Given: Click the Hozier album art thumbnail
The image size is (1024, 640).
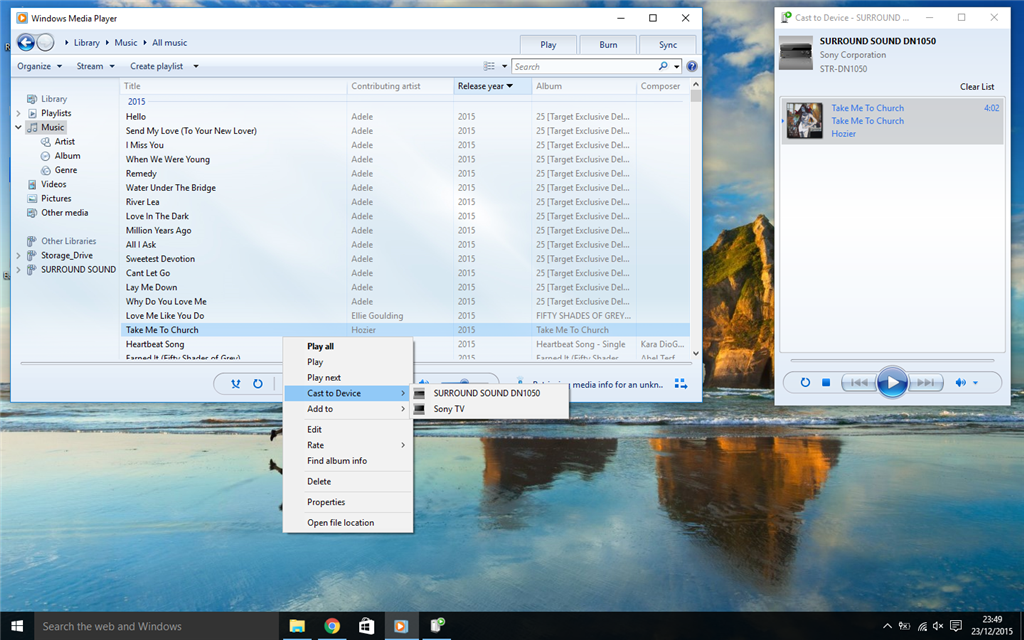Looking at the screenshot, I should (x=805, y=121).
